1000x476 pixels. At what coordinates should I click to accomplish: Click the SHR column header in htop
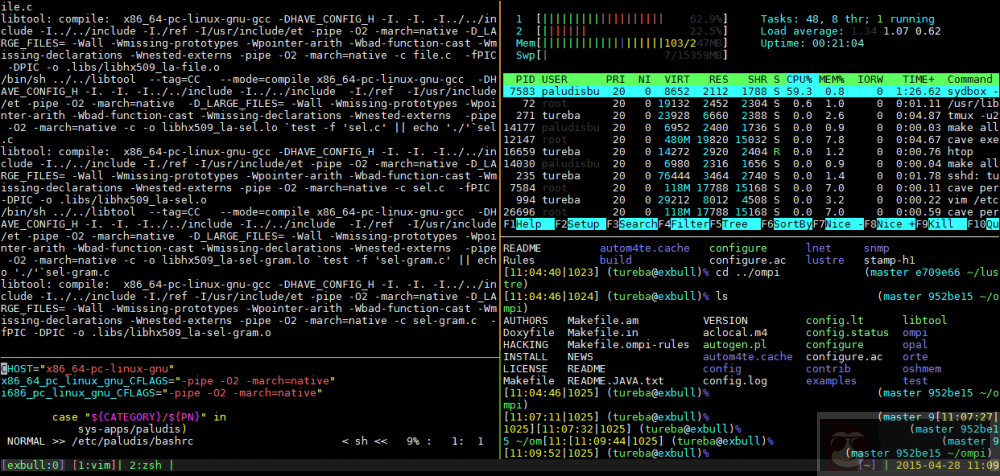pos(757,80)
